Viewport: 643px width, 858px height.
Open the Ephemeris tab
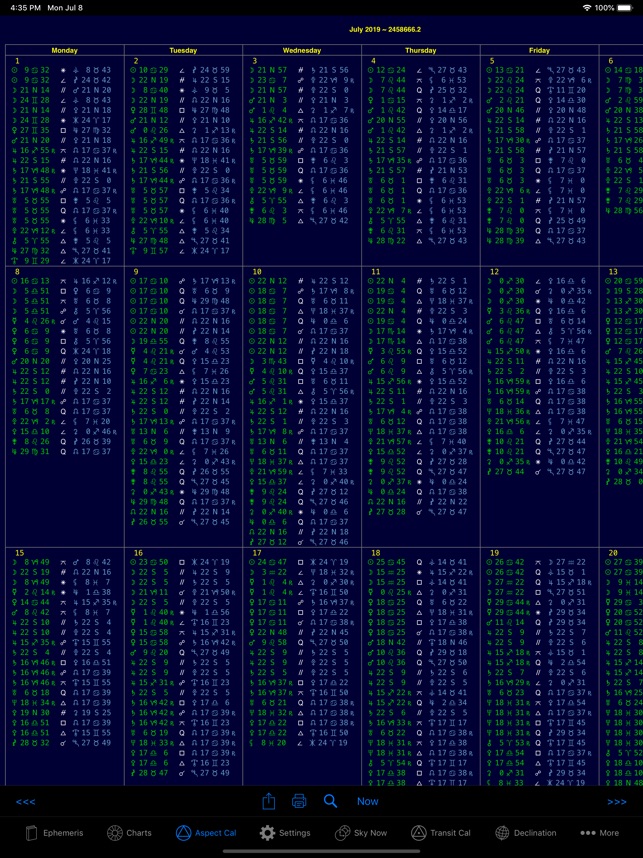[x=54, y=833]
